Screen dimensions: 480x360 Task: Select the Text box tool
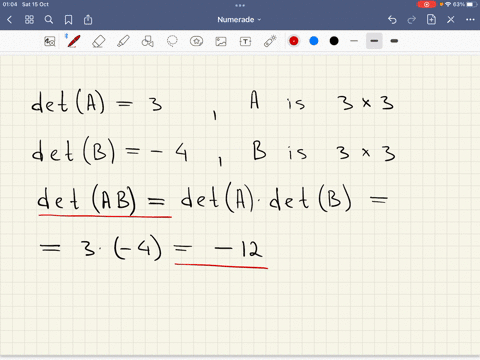(245, 41)
